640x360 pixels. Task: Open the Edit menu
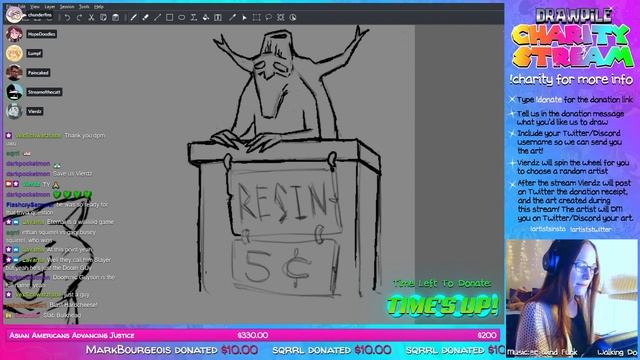click(22, 7)
